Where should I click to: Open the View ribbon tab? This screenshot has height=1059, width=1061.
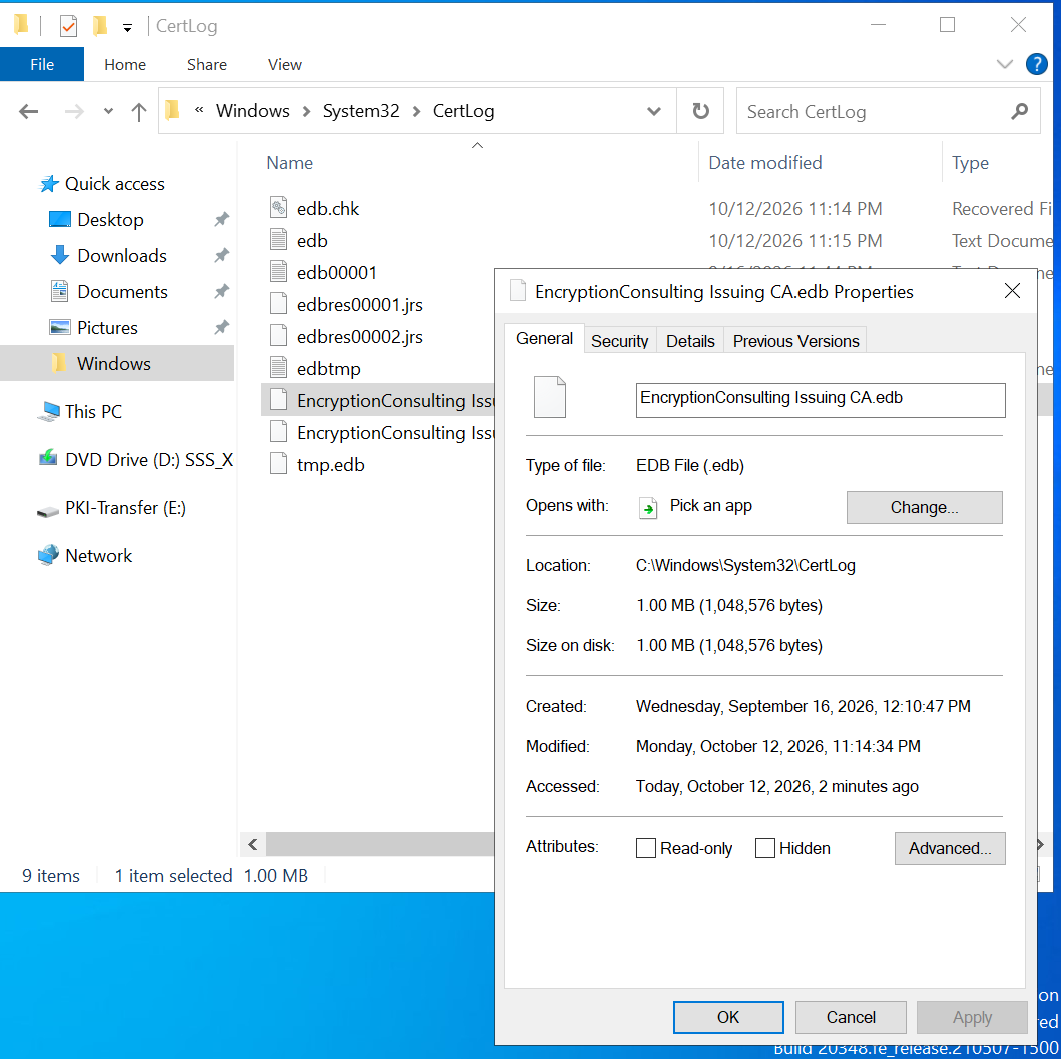point(285,64)
